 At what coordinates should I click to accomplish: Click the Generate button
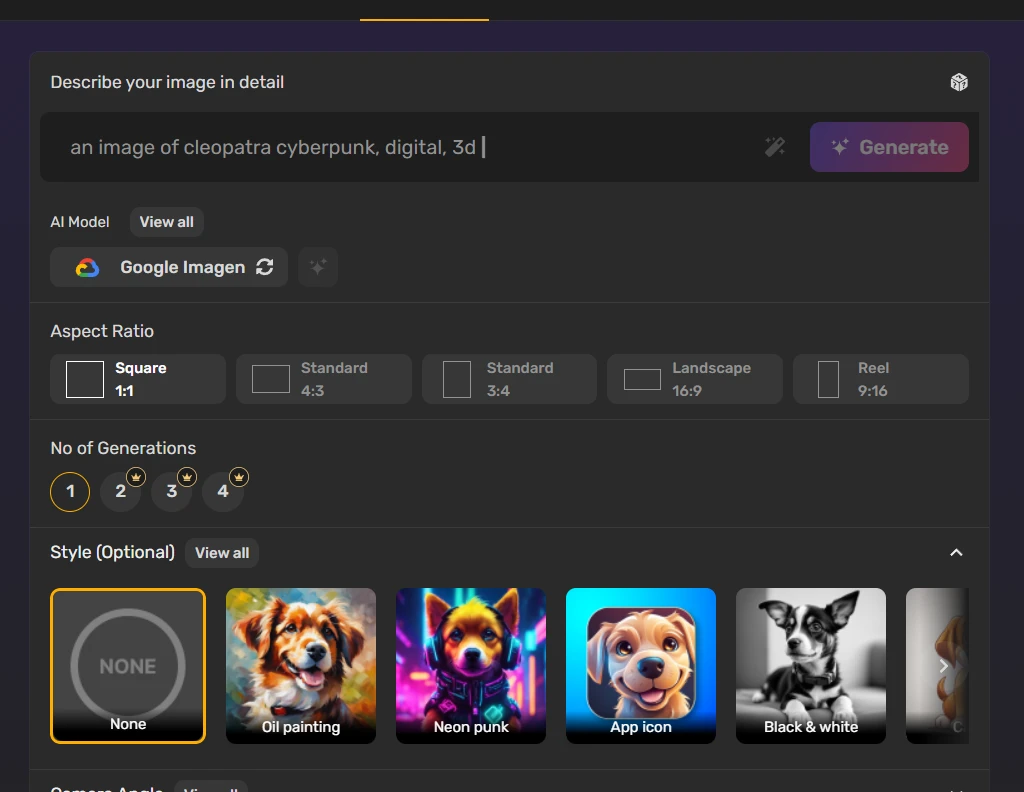(889, 147)
